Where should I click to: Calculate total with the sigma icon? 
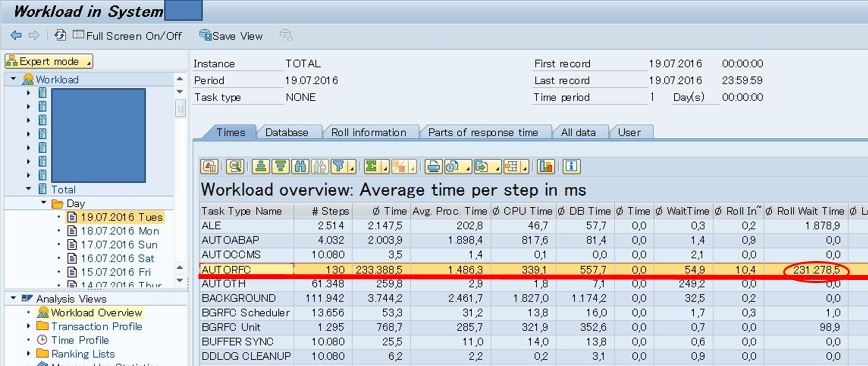(x=372, y=166)
